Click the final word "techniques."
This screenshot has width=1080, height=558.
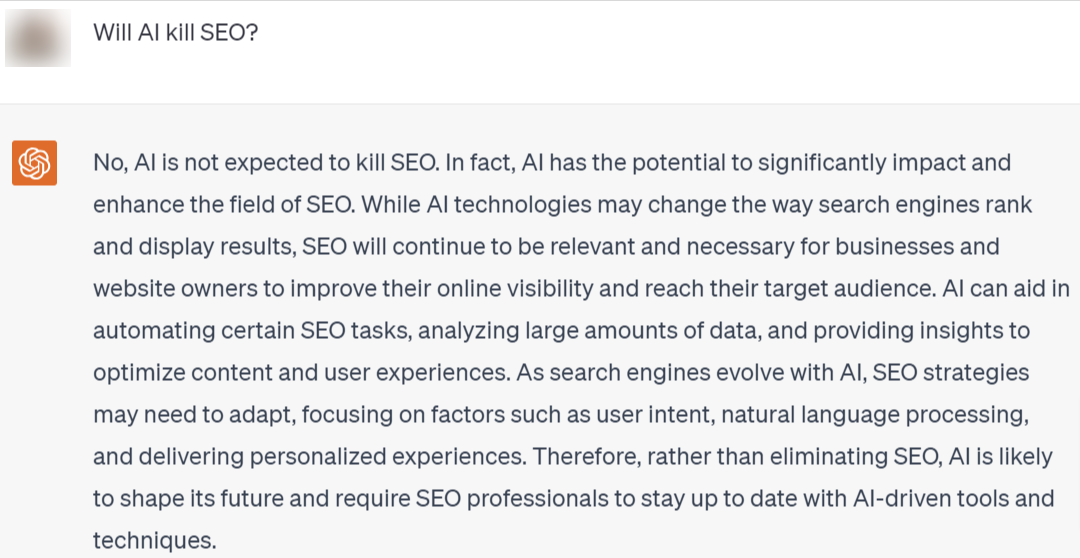pos(154,540)
